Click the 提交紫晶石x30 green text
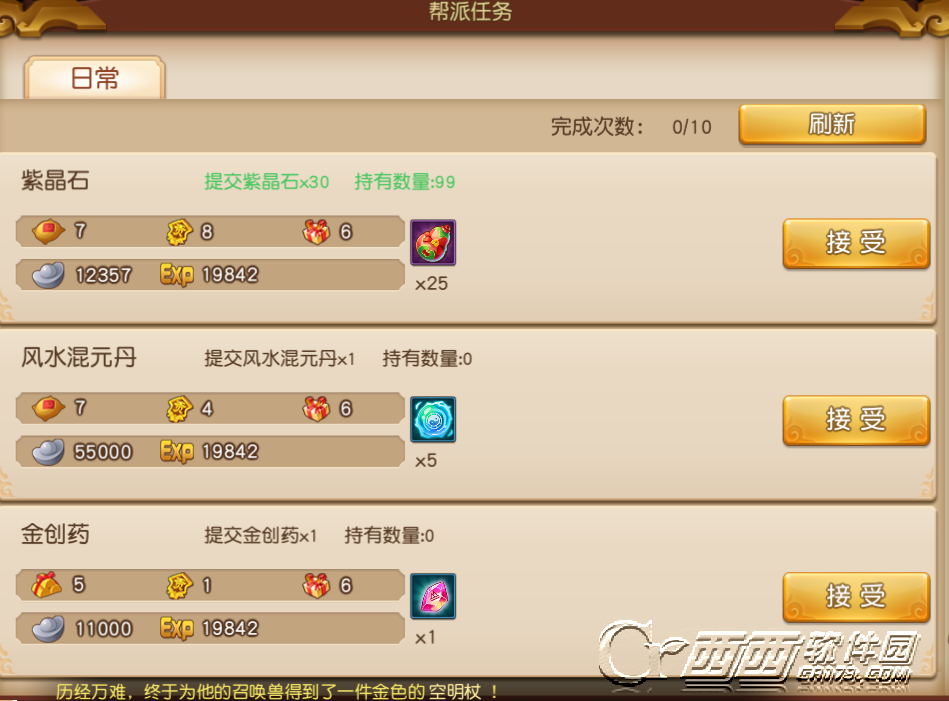949x701 pixels. 267,182
